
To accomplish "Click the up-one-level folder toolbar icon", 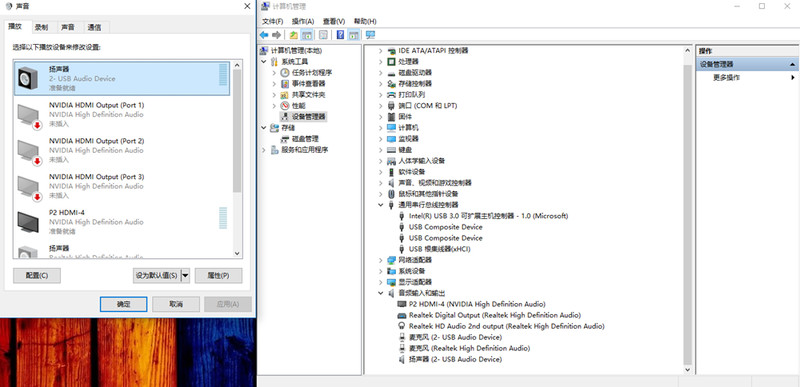I will click(x=293, y=35).
